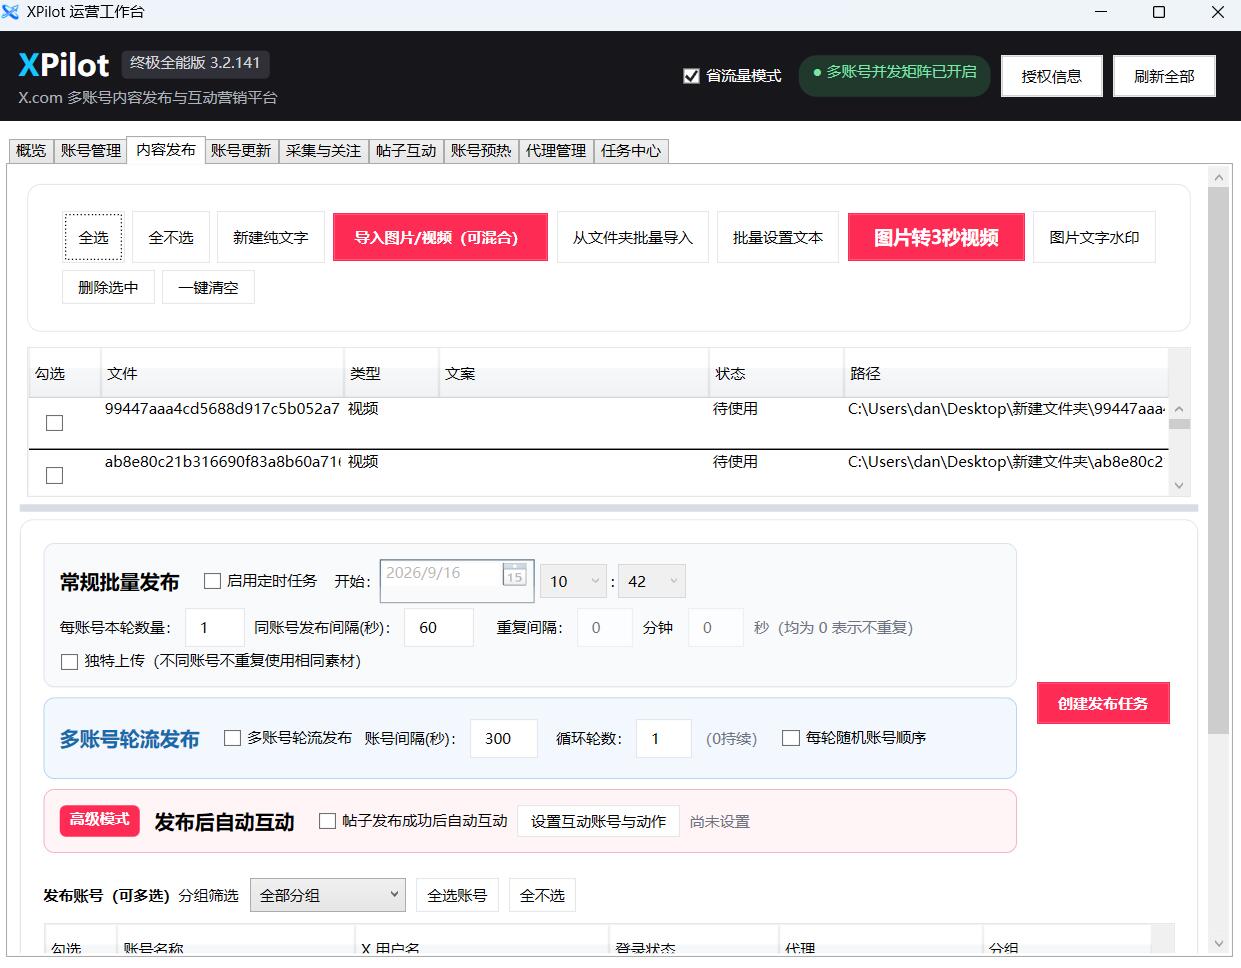The height and width of the screenshot is (968, 1241).
Task: Click the 文件 column header
Action: pyautogui.click(x=222, y=373)
